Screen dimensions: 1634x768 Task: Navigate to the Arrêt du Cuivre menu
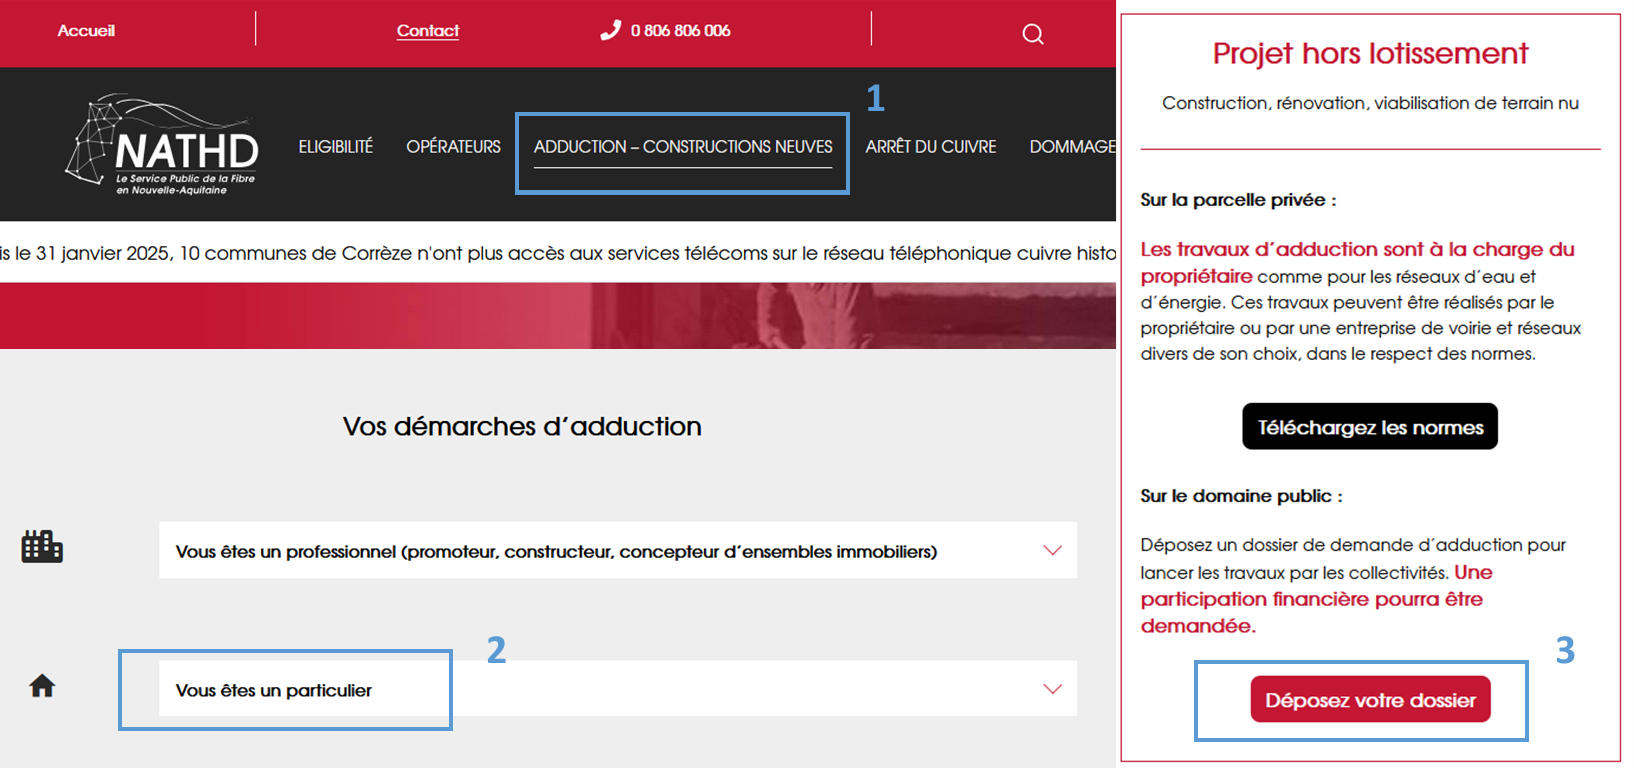pos(931,147)
